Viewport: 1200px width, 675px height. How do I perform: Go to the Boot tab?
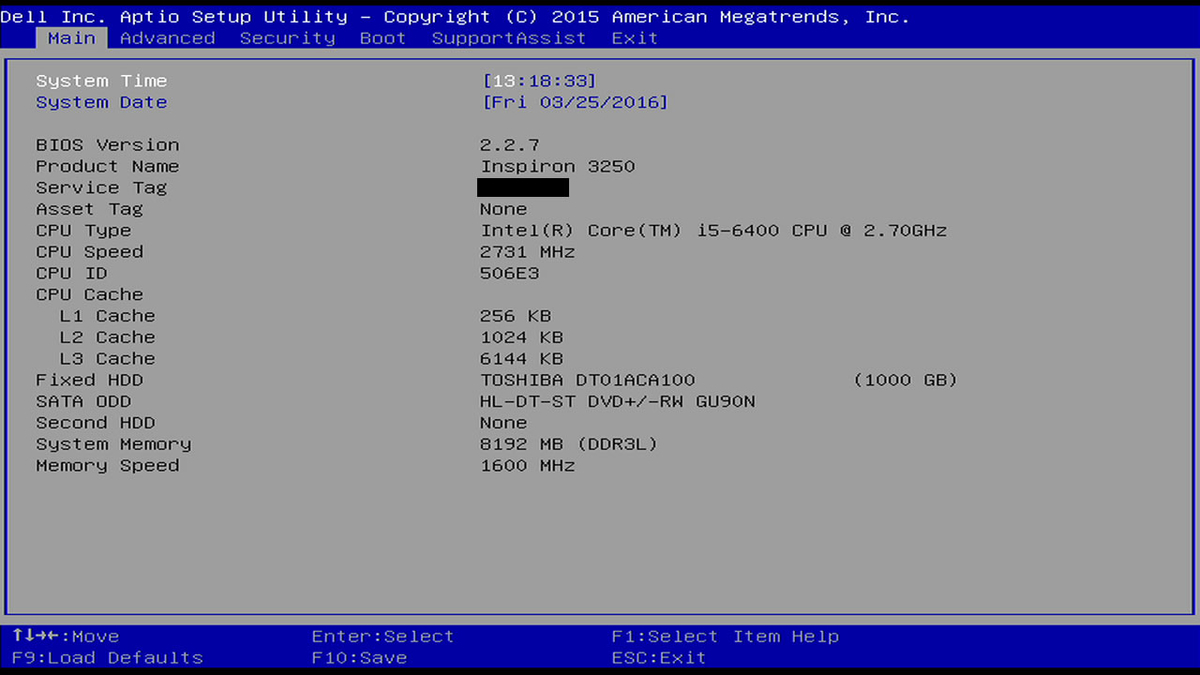click(383, 38)
